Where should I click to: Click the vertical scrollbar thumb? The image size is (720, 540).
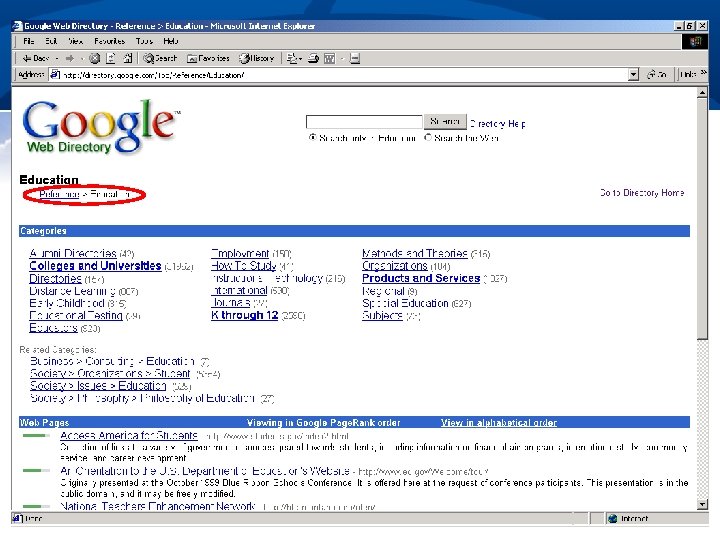click(702, 219)
